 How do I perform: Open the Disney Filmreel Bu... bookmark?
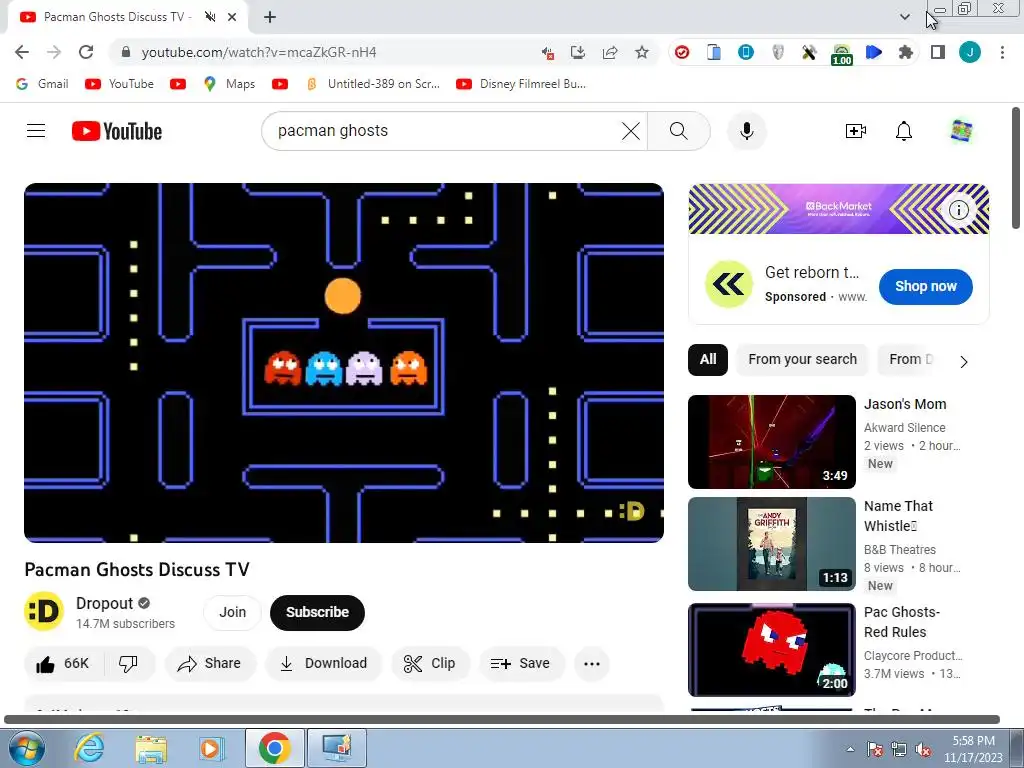tap(521, 84)
